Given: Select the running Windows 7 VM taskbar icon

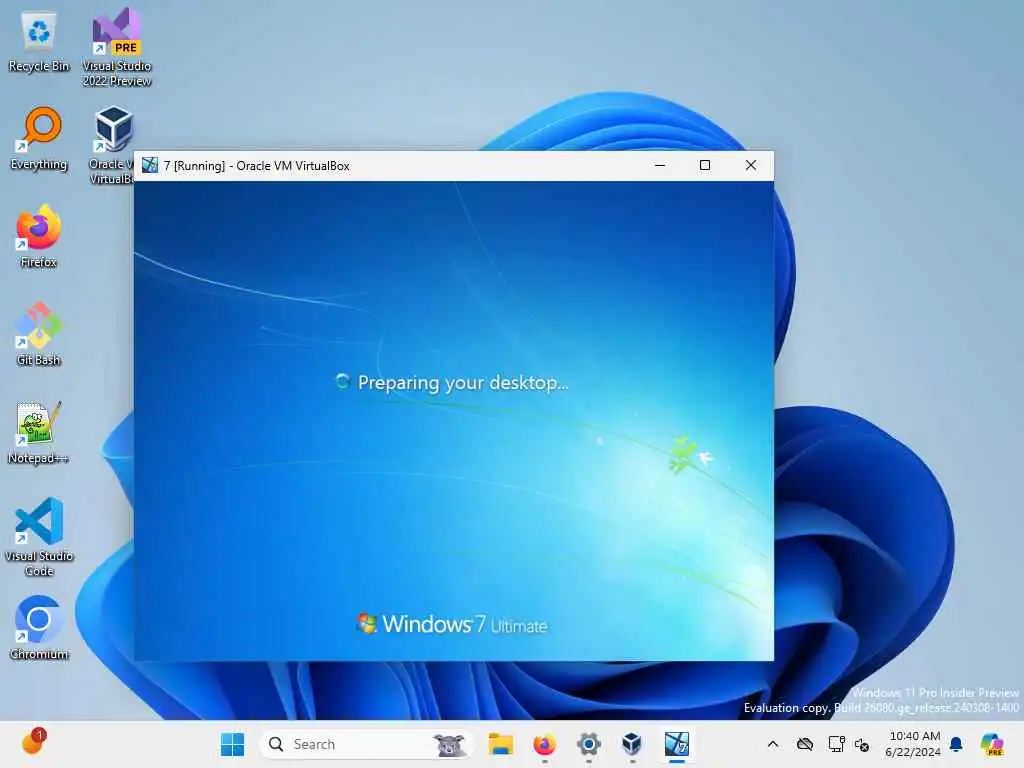Looking at the screenshot, I should pyautogui.click(x=677, y=744).
